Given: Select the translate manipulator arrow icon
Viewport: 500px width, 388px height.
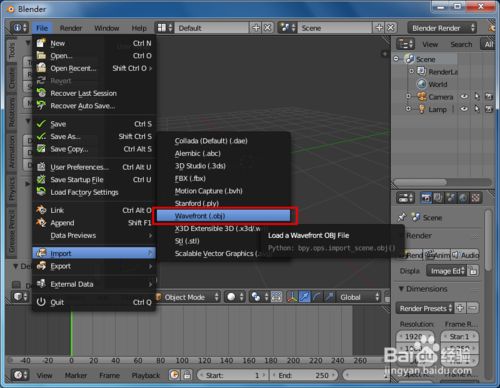Looking at the screenshot, I should [304, 297].
